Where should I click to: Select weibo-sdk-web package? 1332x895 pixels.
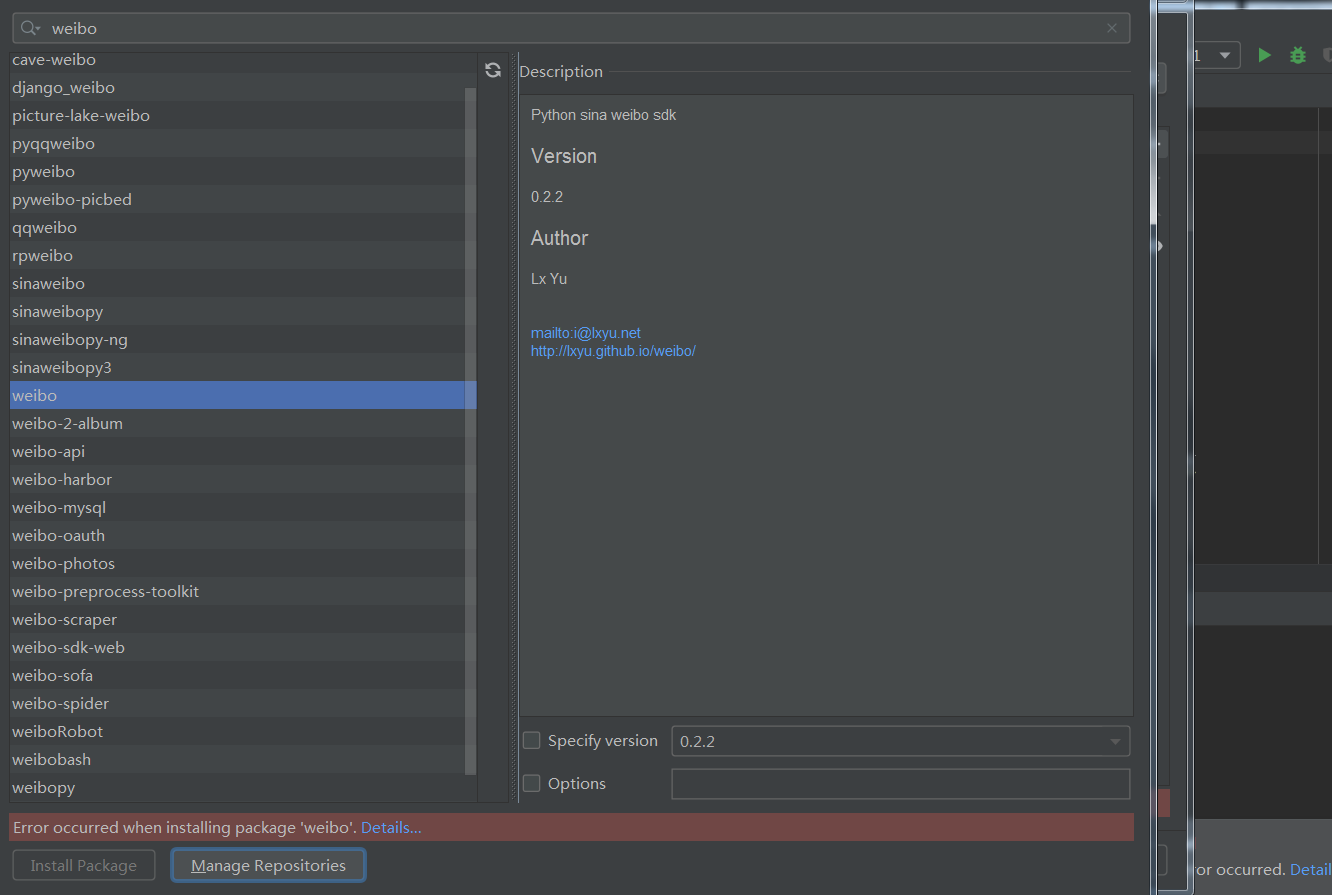tap(243, 647)
